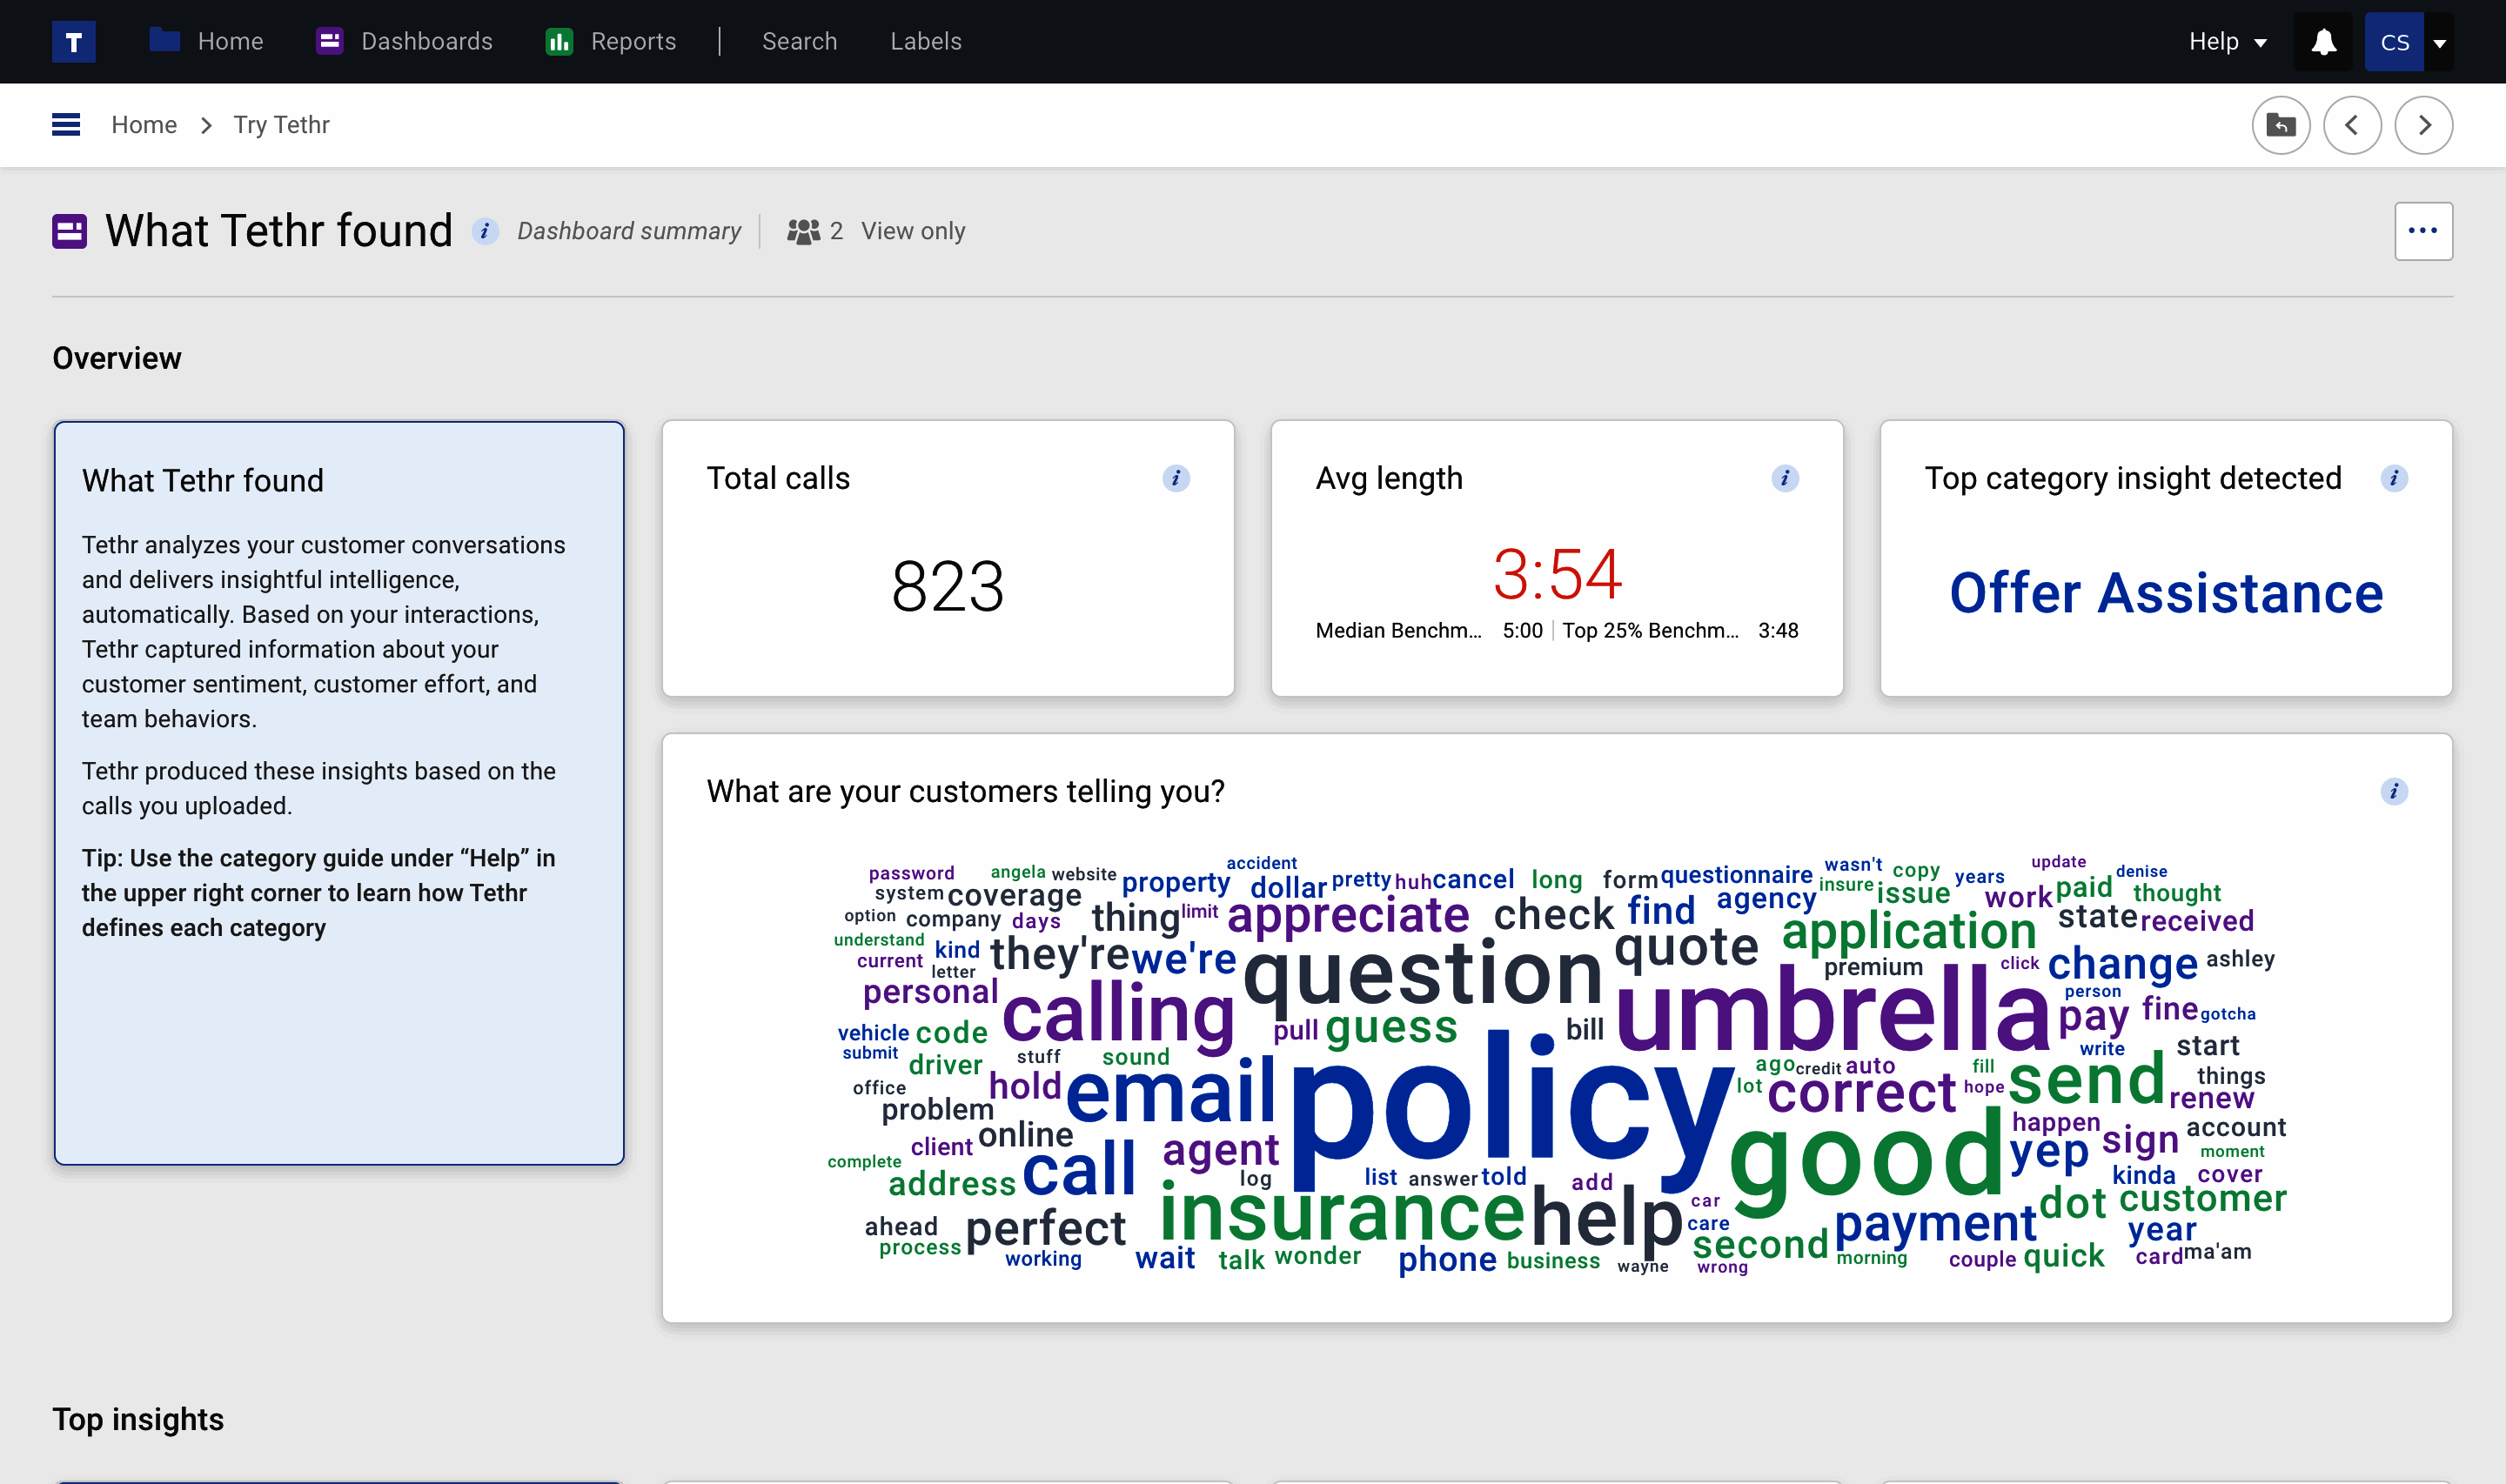Open word cloud info icon
Image resolution: width=2506 pixels, height=1484 pixels.
coord(2394,792)
